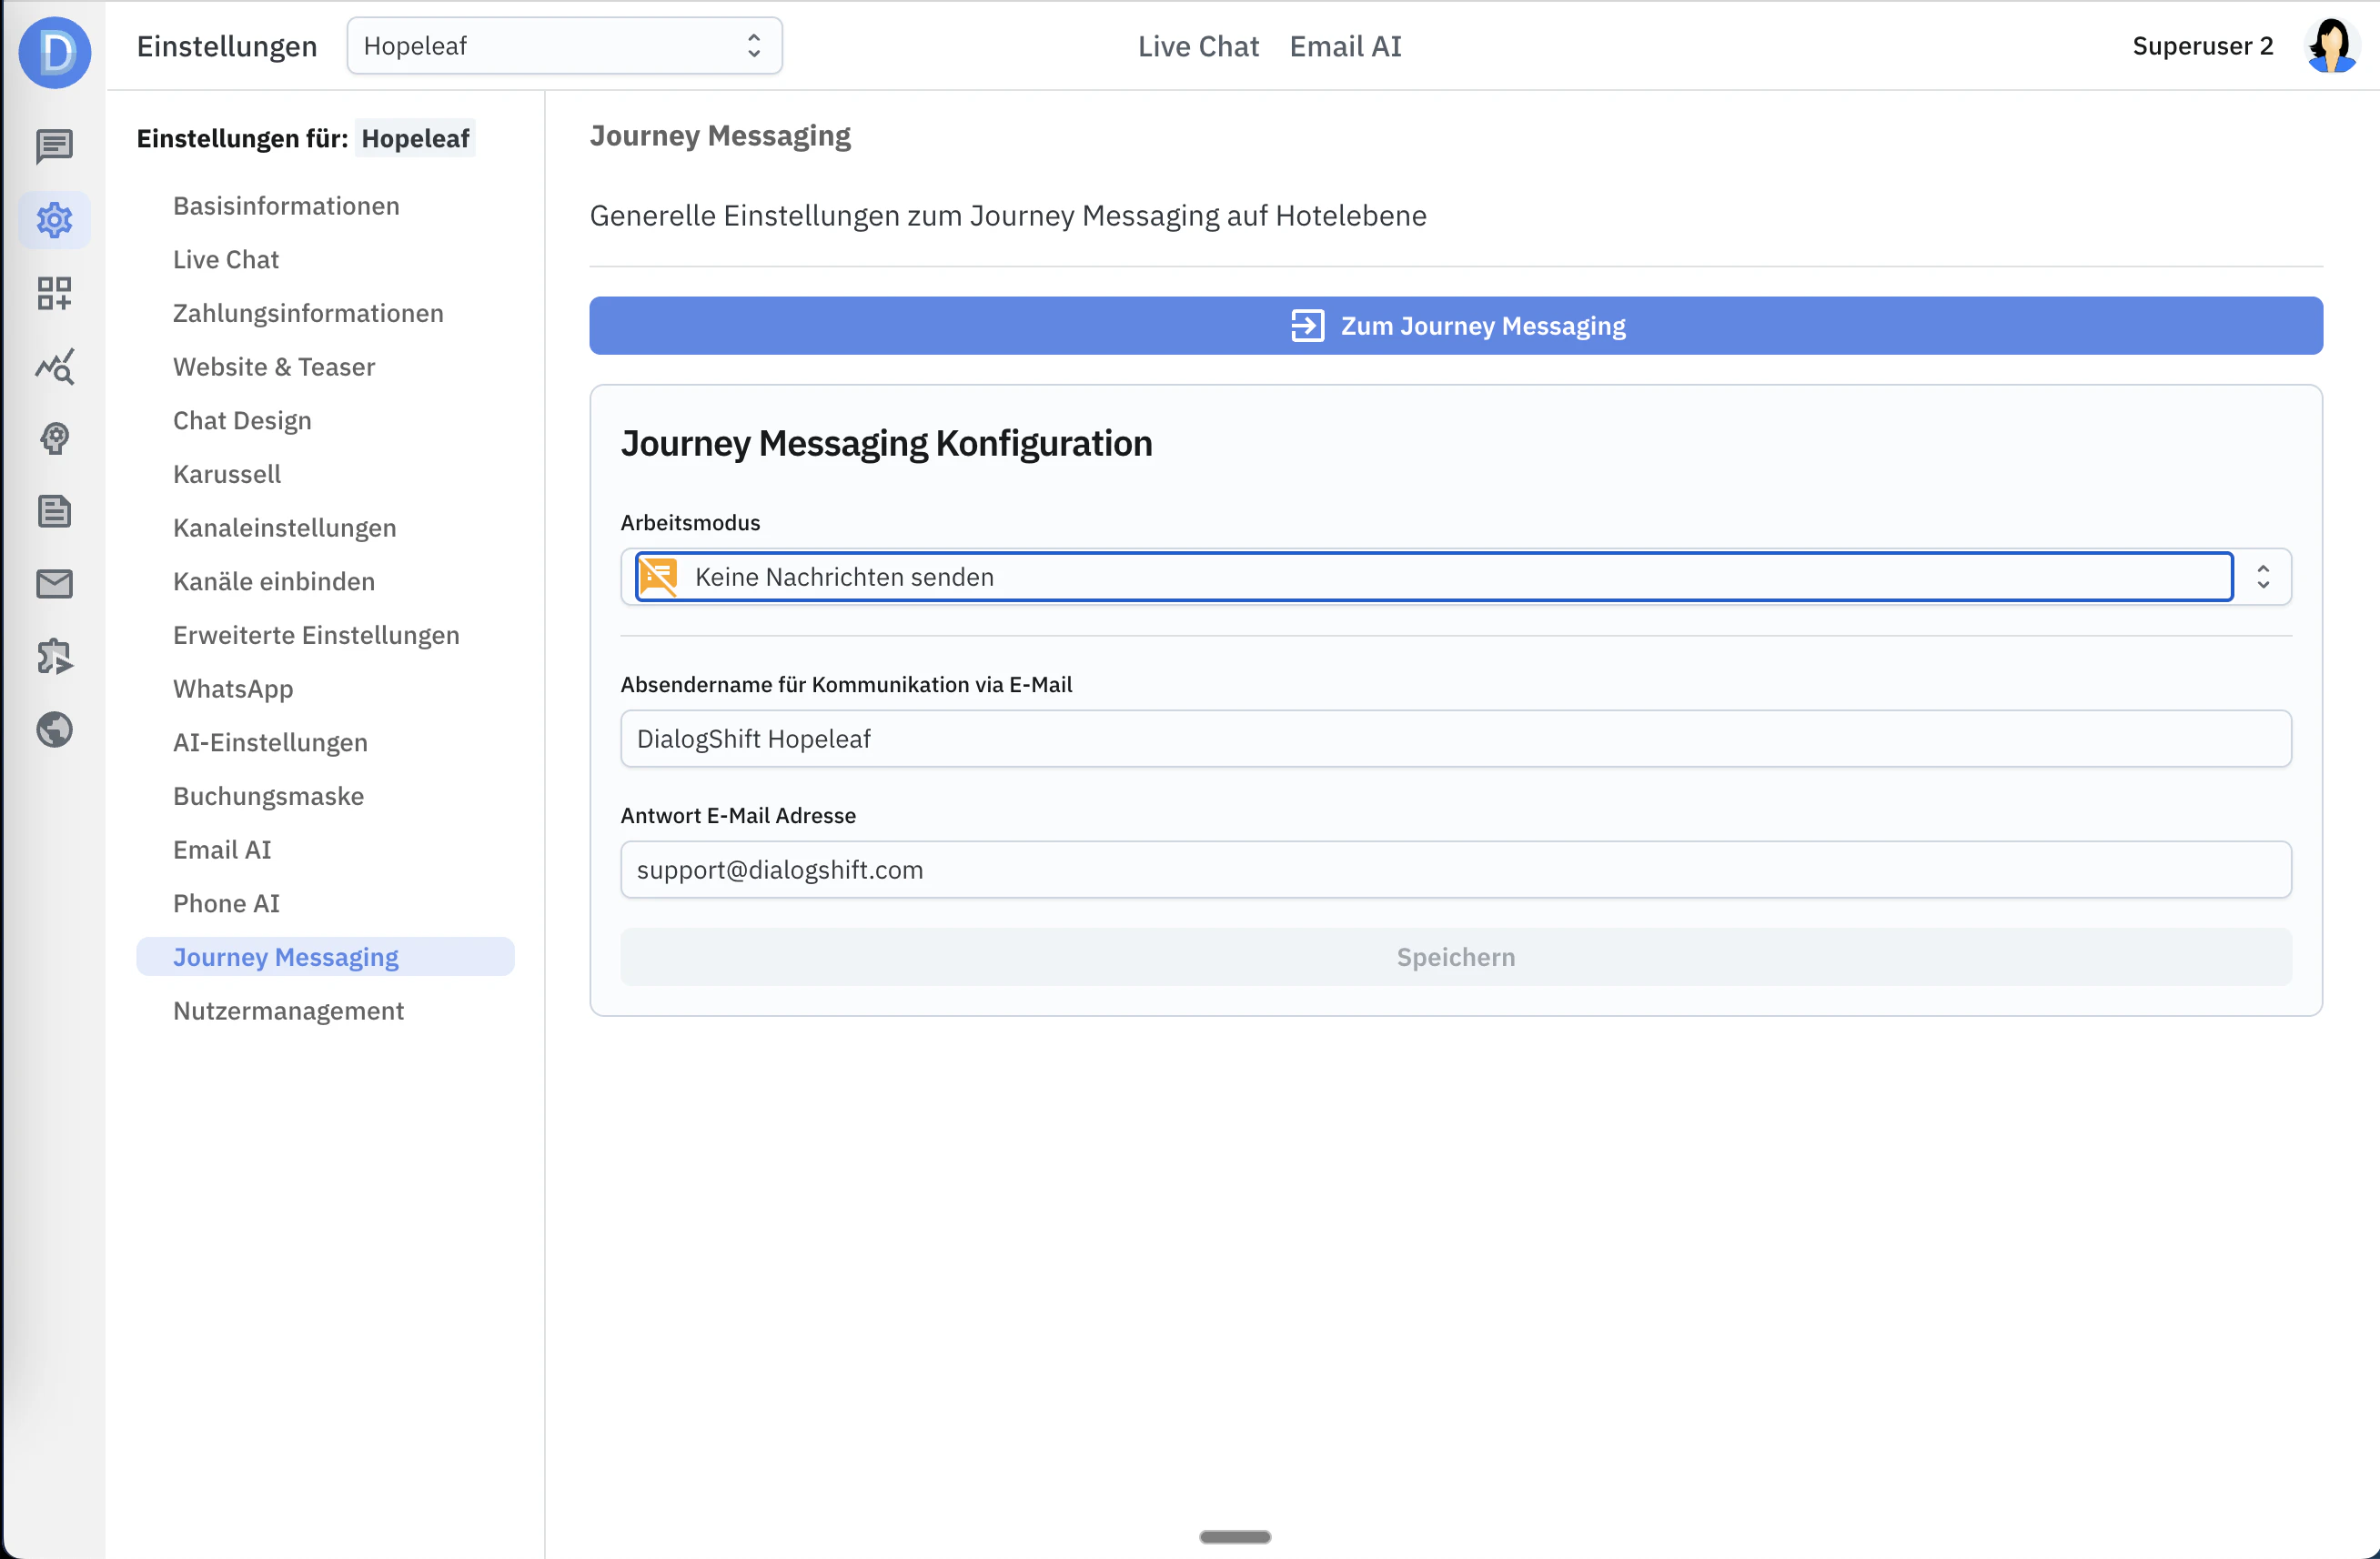
Task: Open Nutzermanagement in settings menu
Action: coord(288,1011)
